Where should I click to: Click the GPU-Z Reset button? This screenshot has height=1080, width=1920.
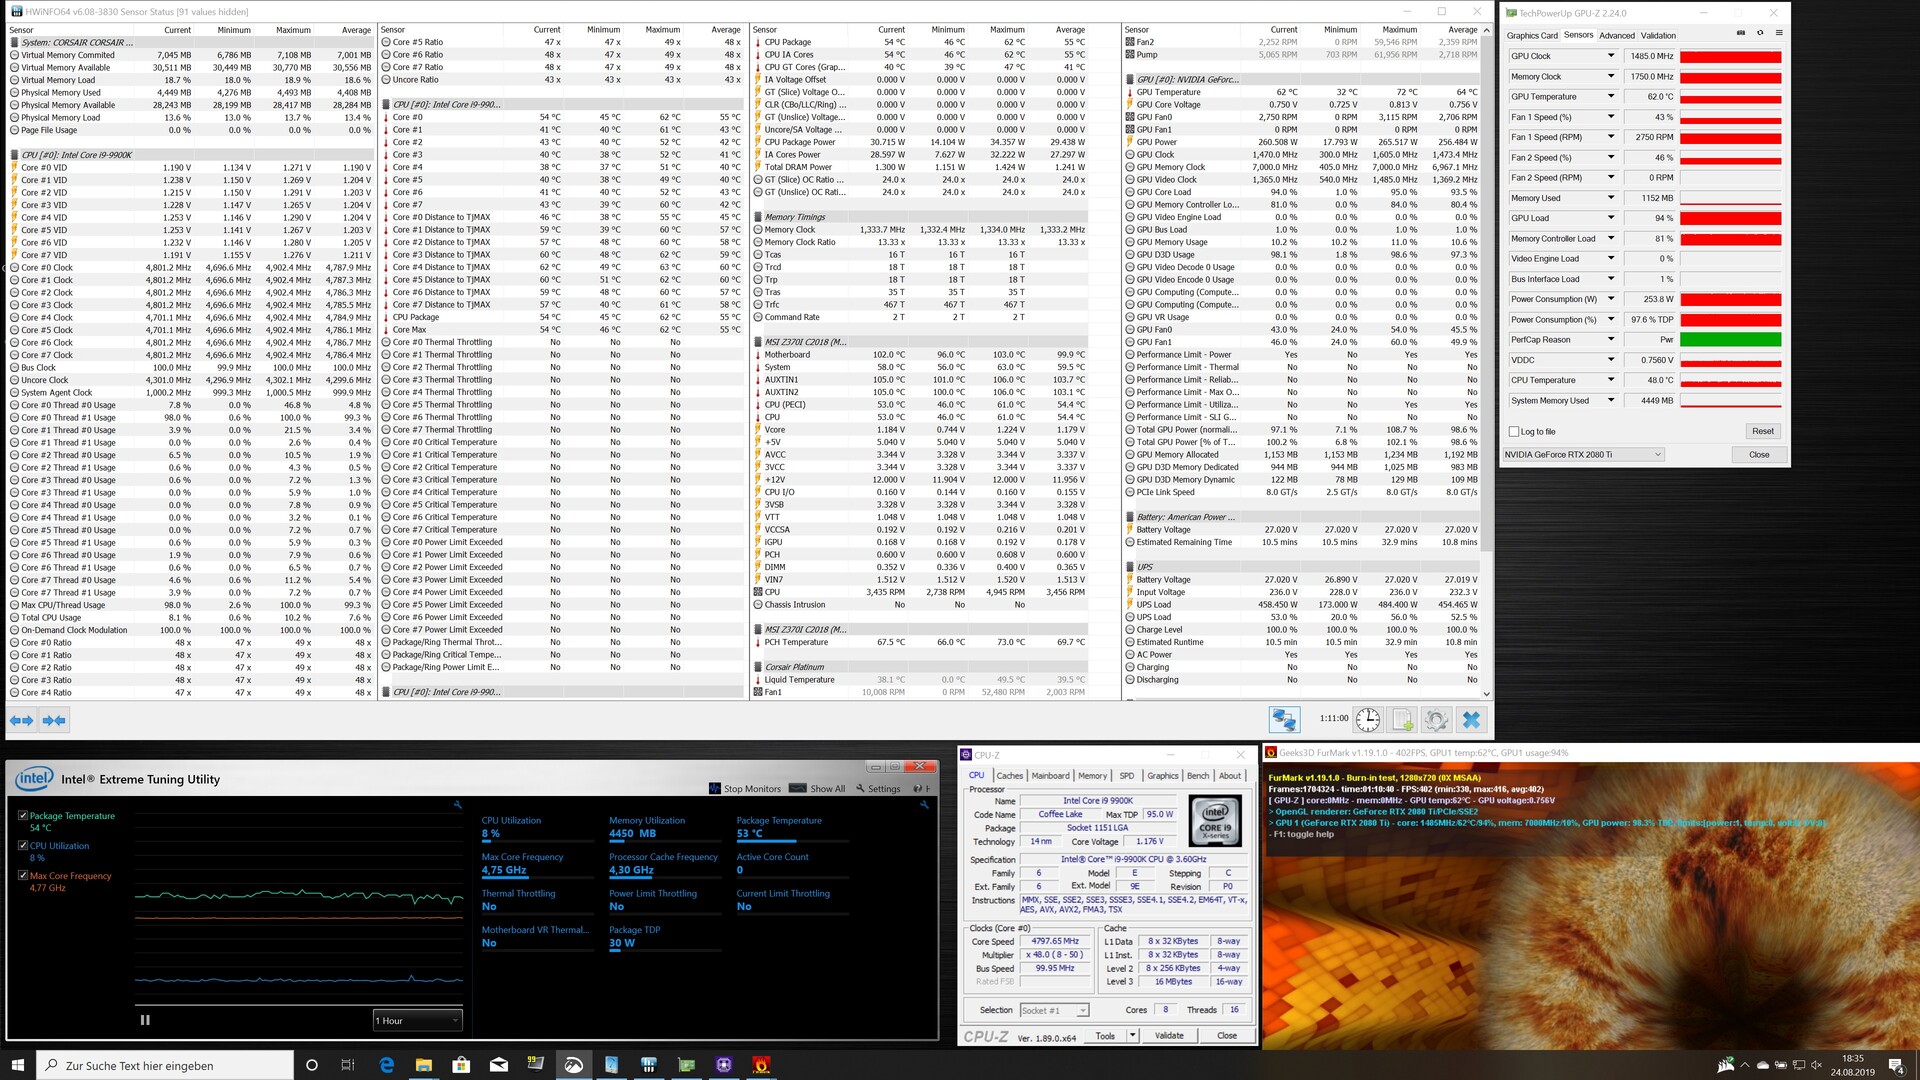(x=1762, y=431)
